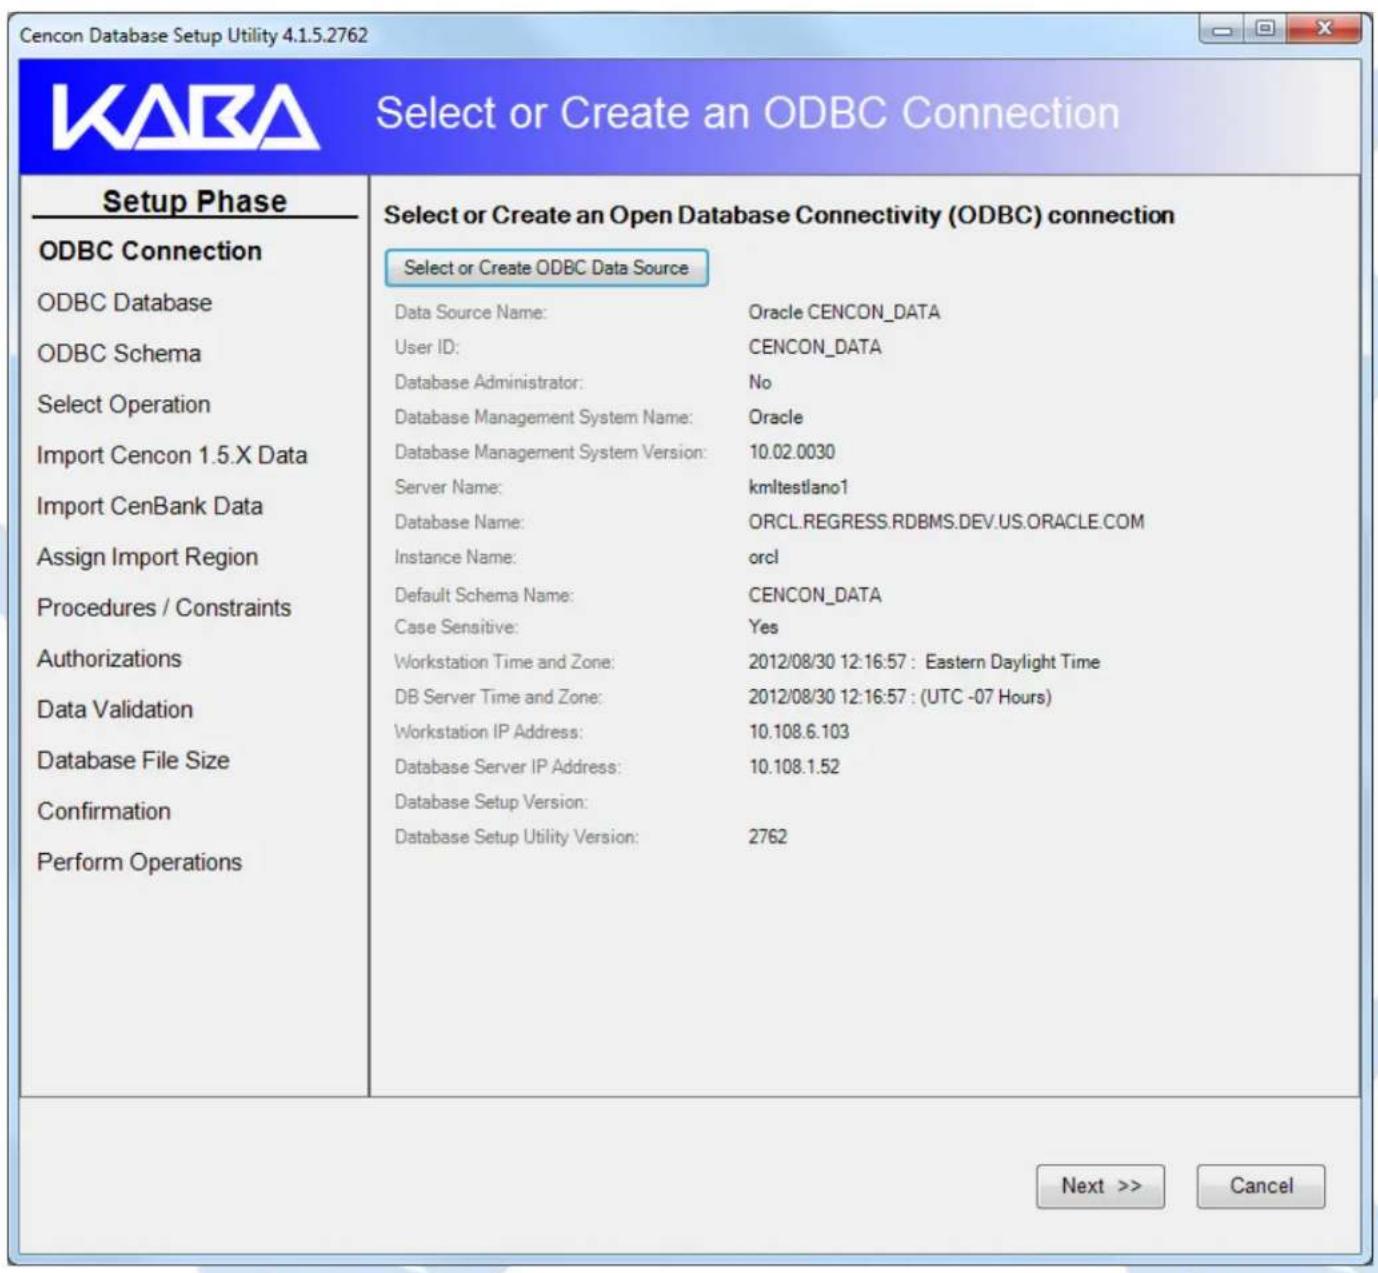The height and width of the screenshot is (1273, 1378).
Task: Click the Default Schema Name: label
Action: (484, 596)
